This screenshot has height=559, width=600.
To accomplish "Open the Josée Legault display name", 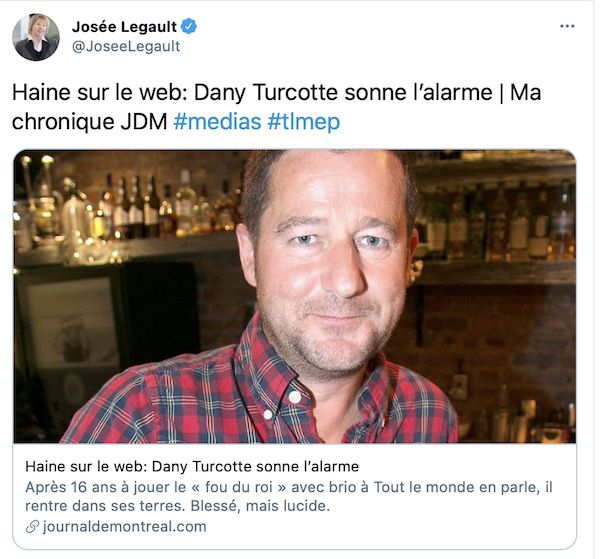I will click(124, 27).
